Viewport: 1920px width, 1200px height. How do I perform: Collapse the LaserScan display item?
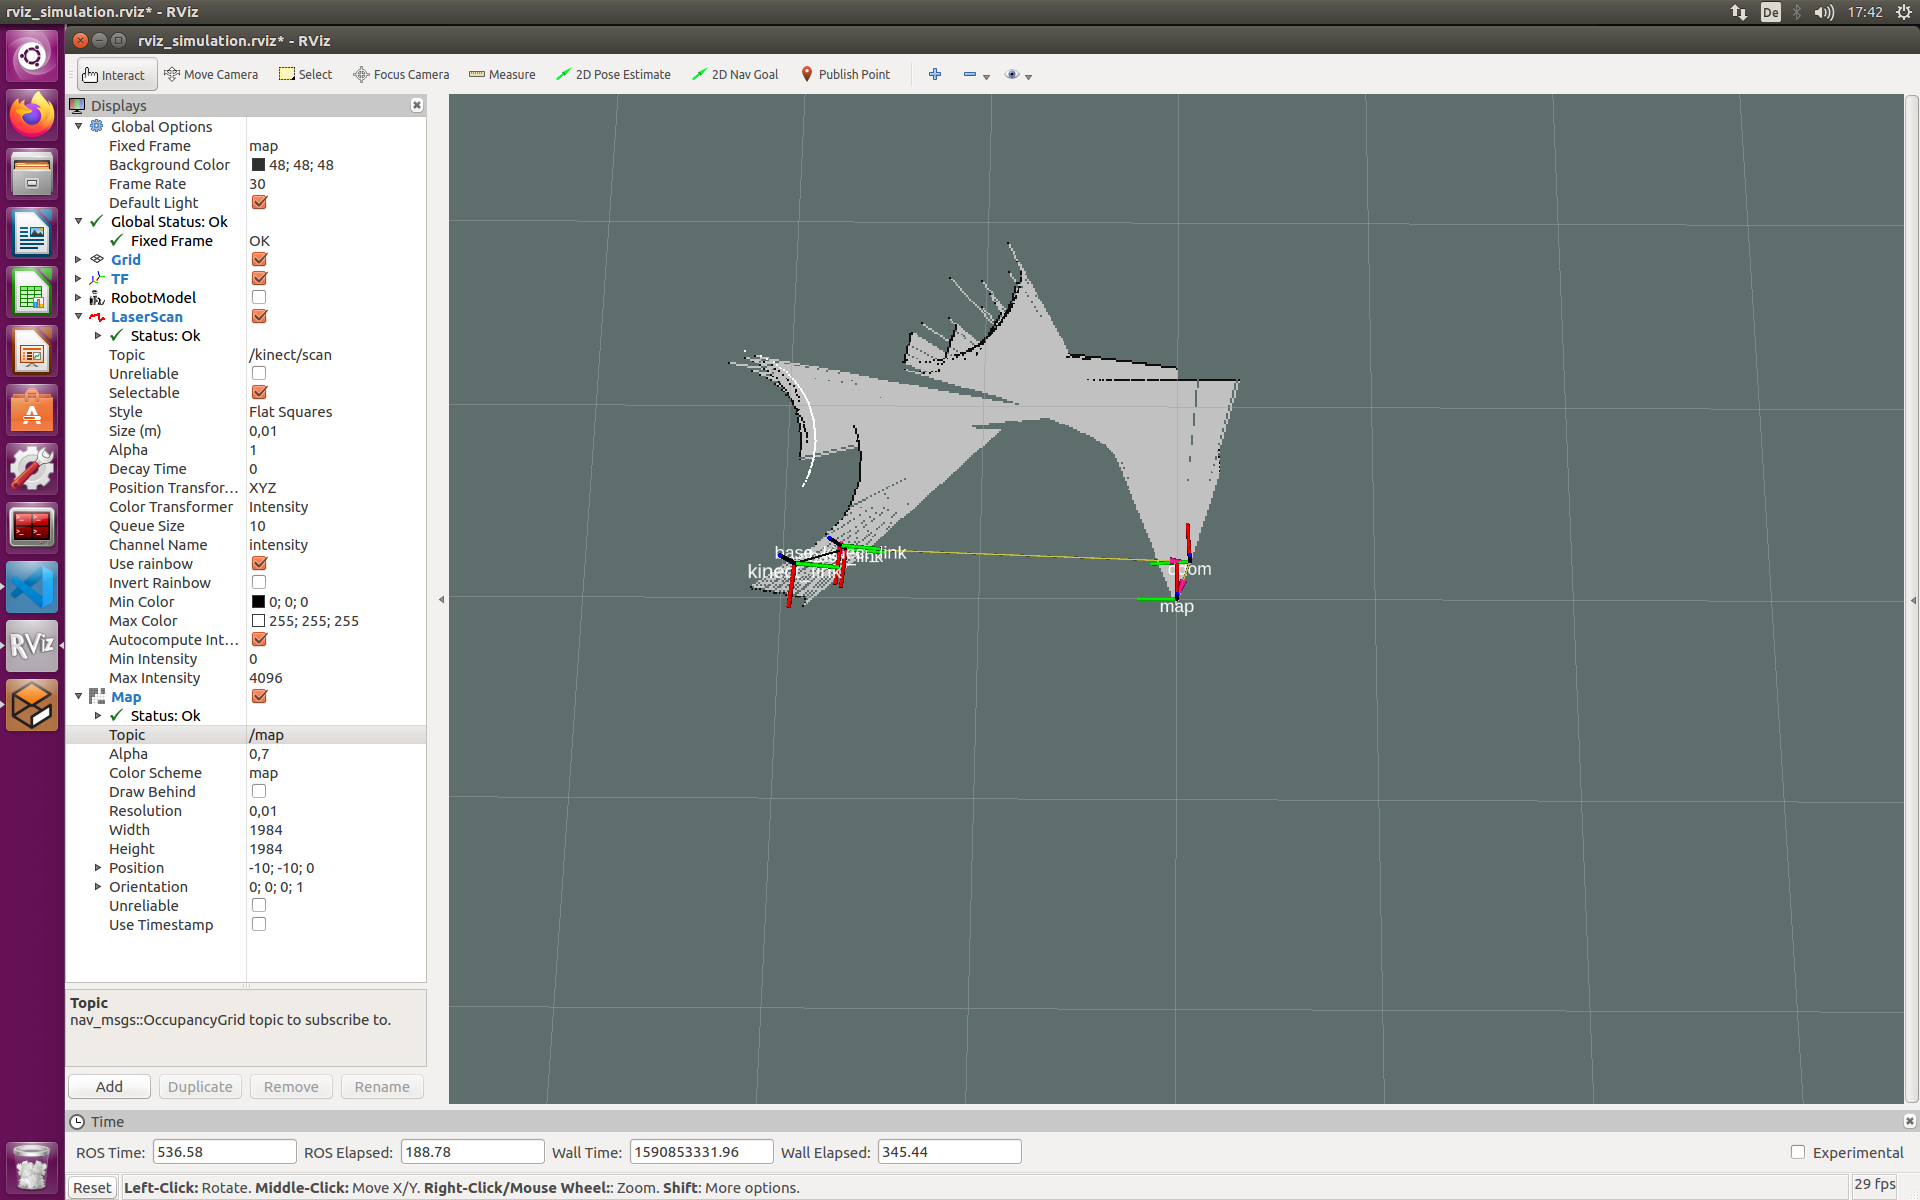79,316
